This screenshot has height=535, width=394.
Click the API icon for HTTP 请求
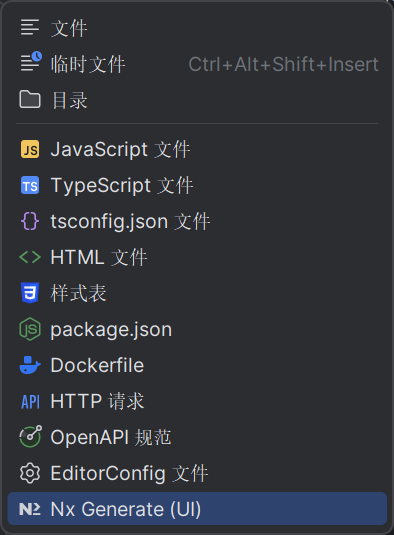(30, 401)
